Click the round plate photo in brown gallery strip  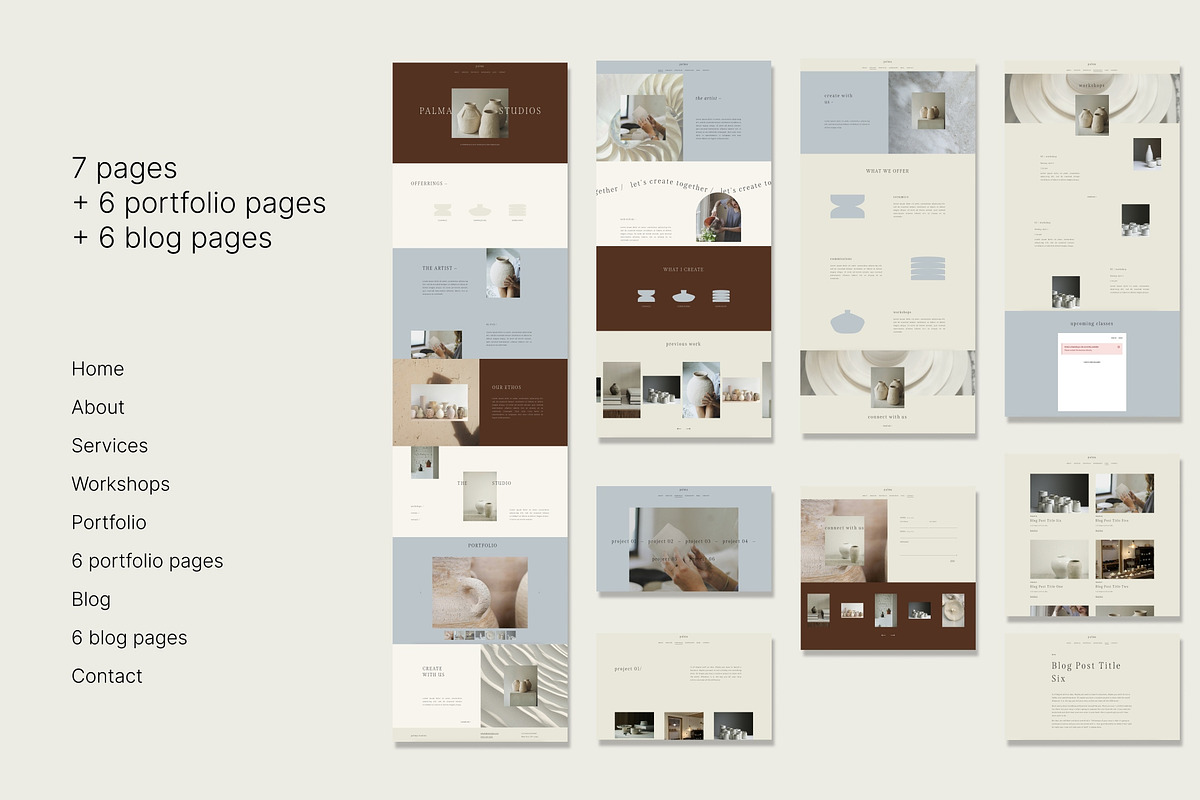[953, 610]
